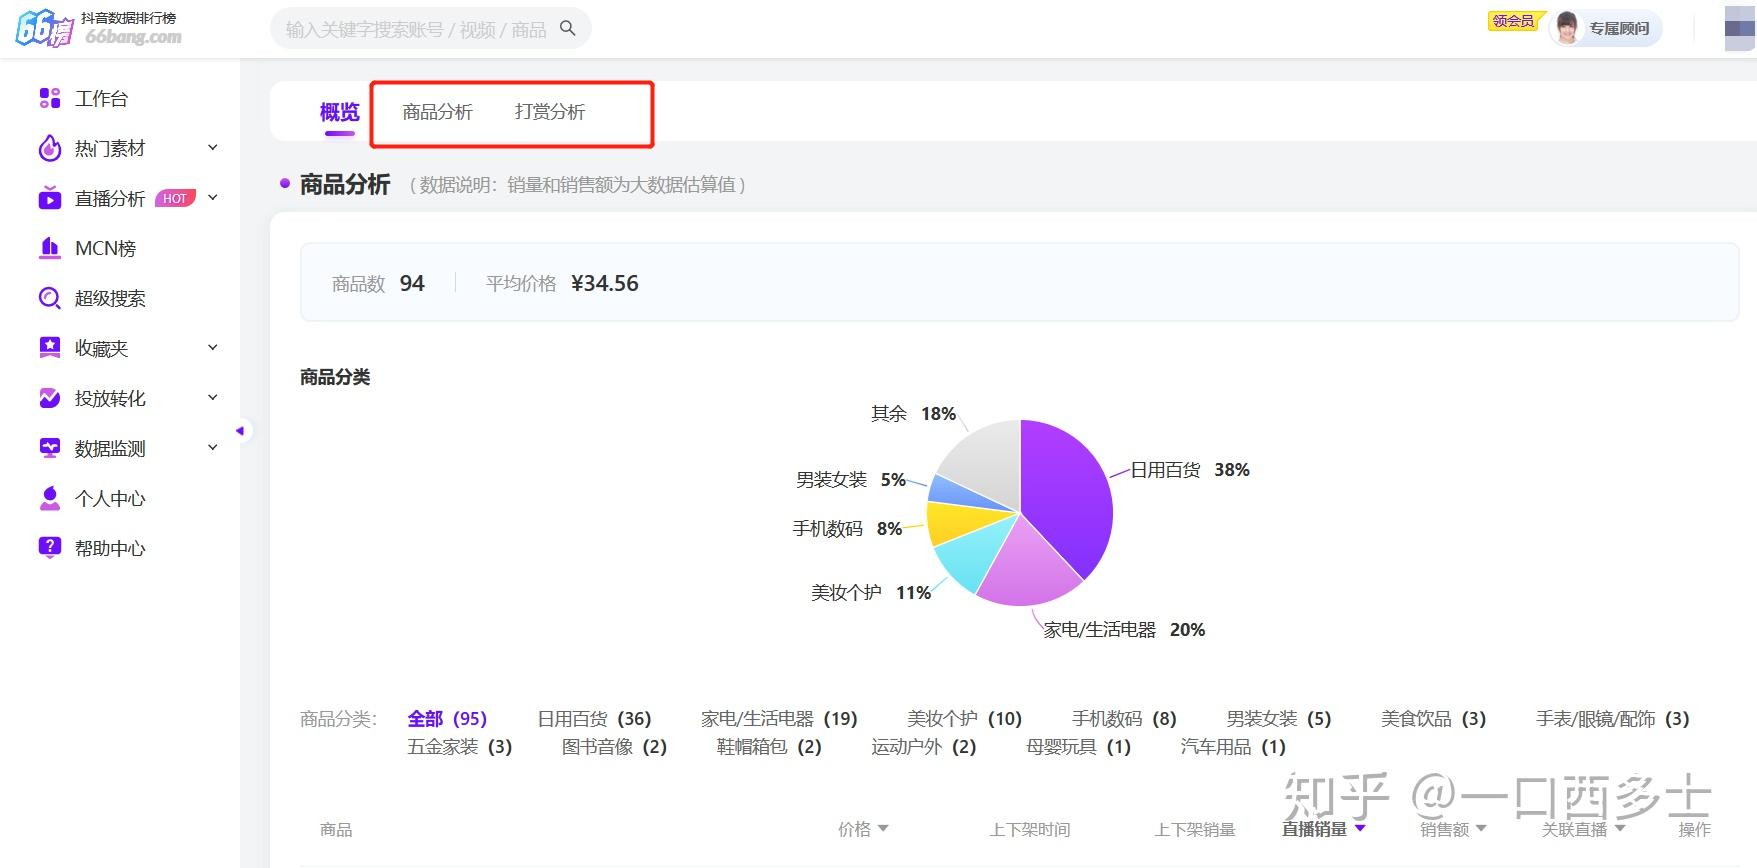
Task: Click the 专属顾问 avatar
Action: pos(1568,28)
